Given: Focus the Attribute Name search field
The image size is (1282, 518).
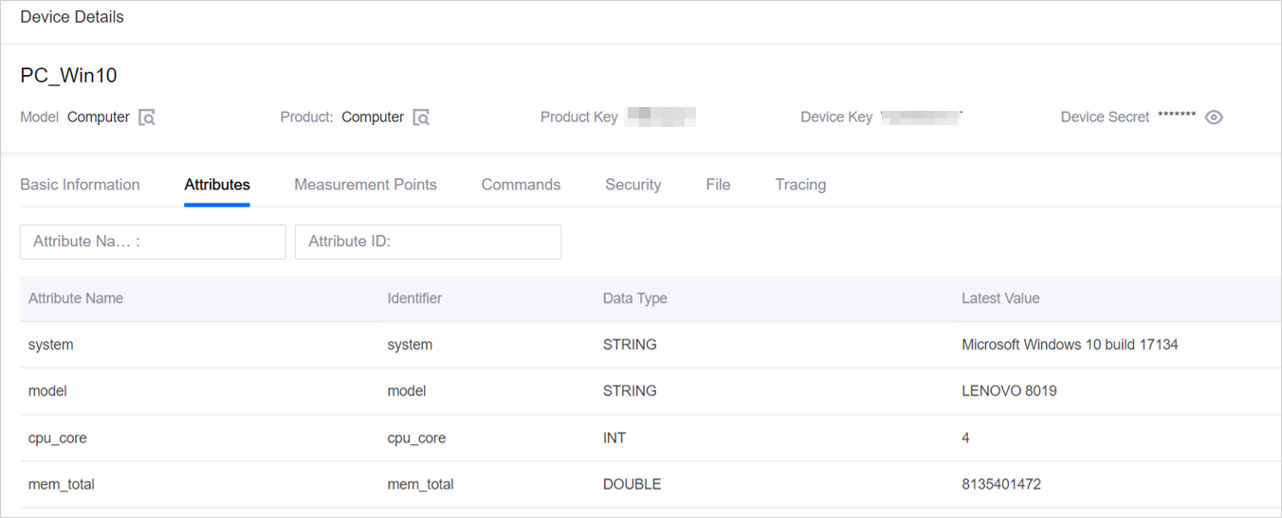Looking at the screenshot, I should (153, 242).
